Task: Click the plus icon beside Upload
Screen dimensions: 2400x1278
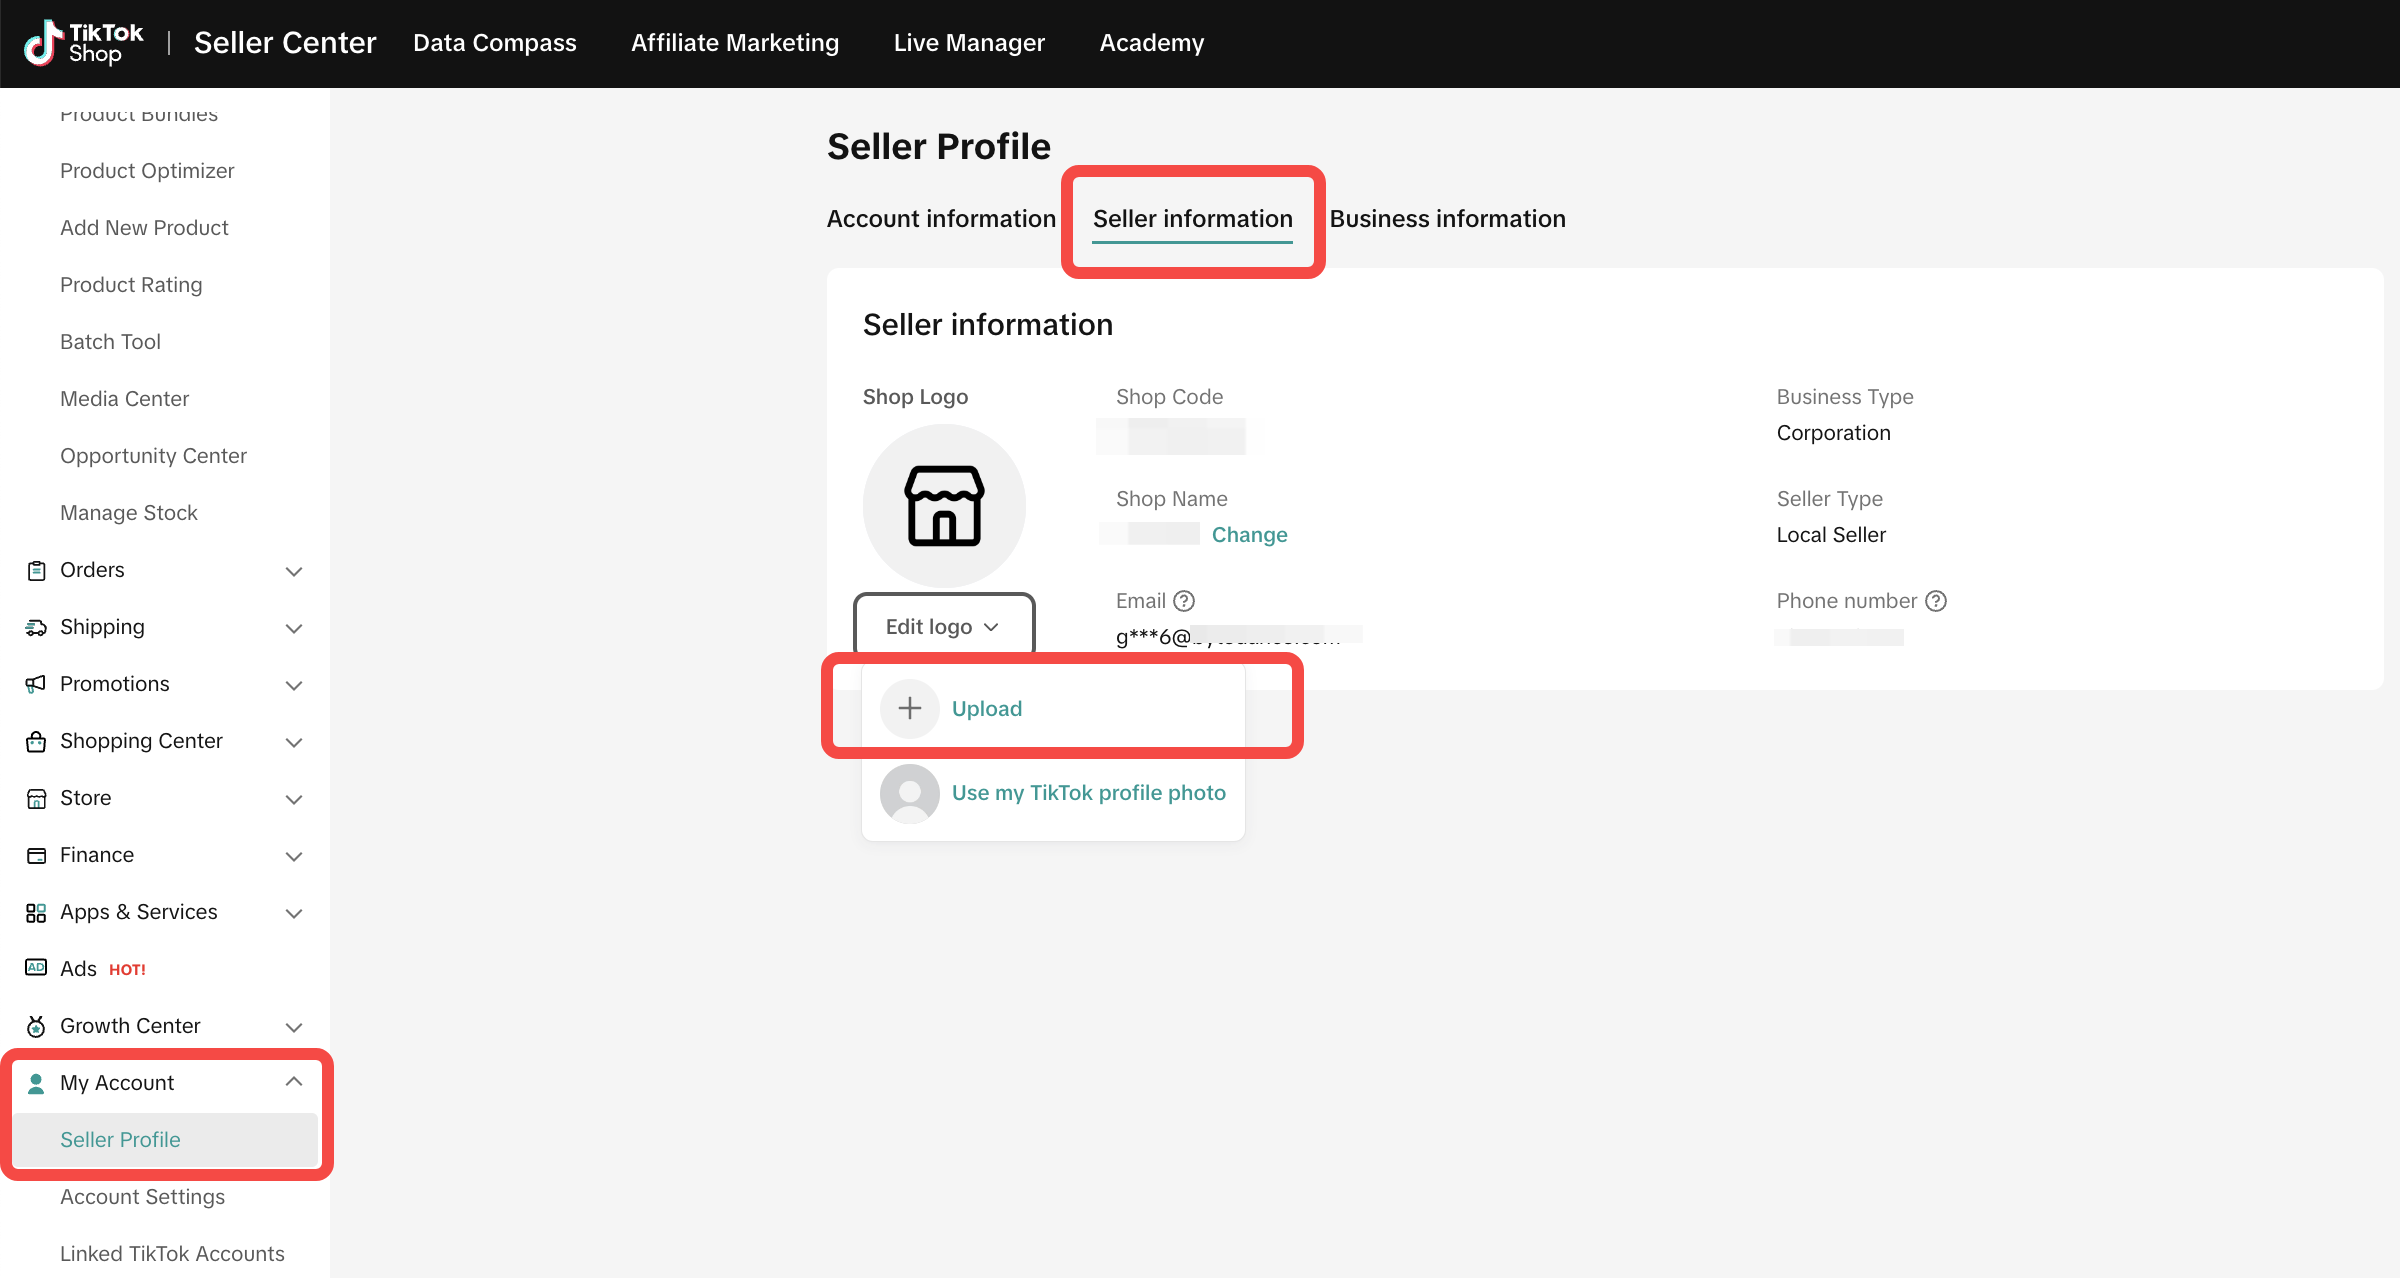Action: point(909,708)
